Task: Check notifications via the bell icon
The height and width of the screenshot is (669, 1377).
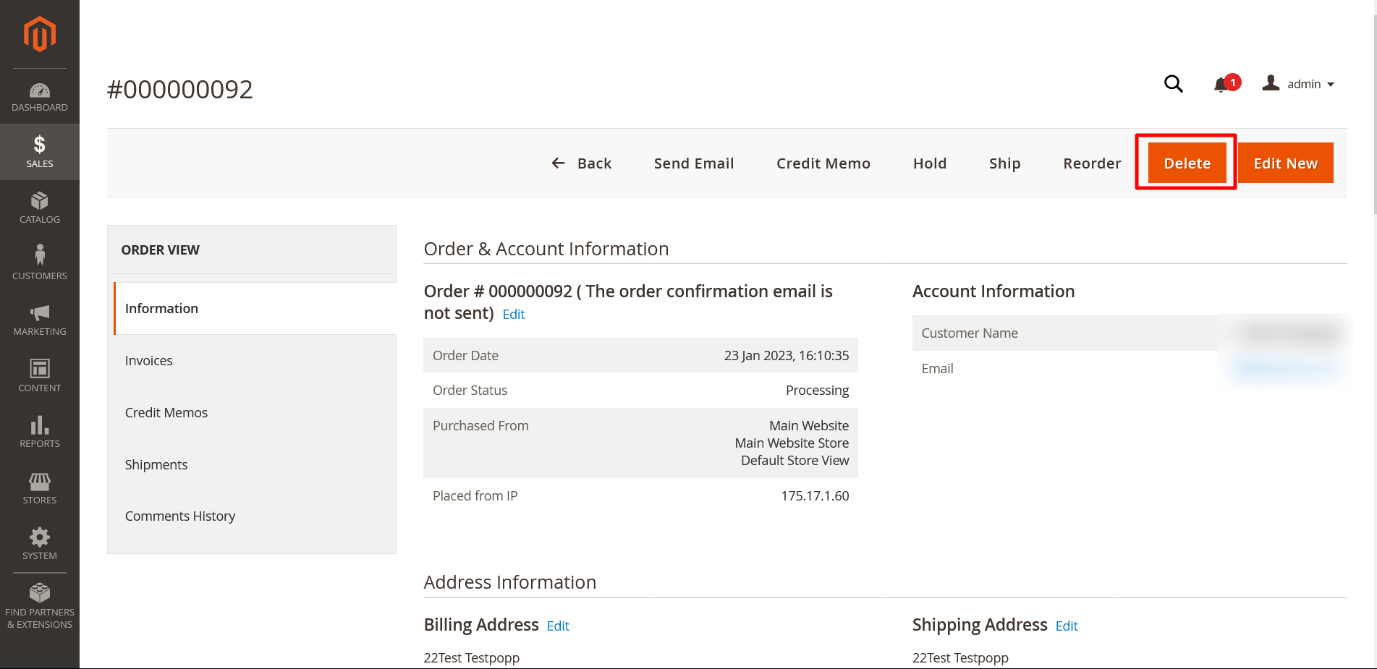Action: (x=1222, y=84)
